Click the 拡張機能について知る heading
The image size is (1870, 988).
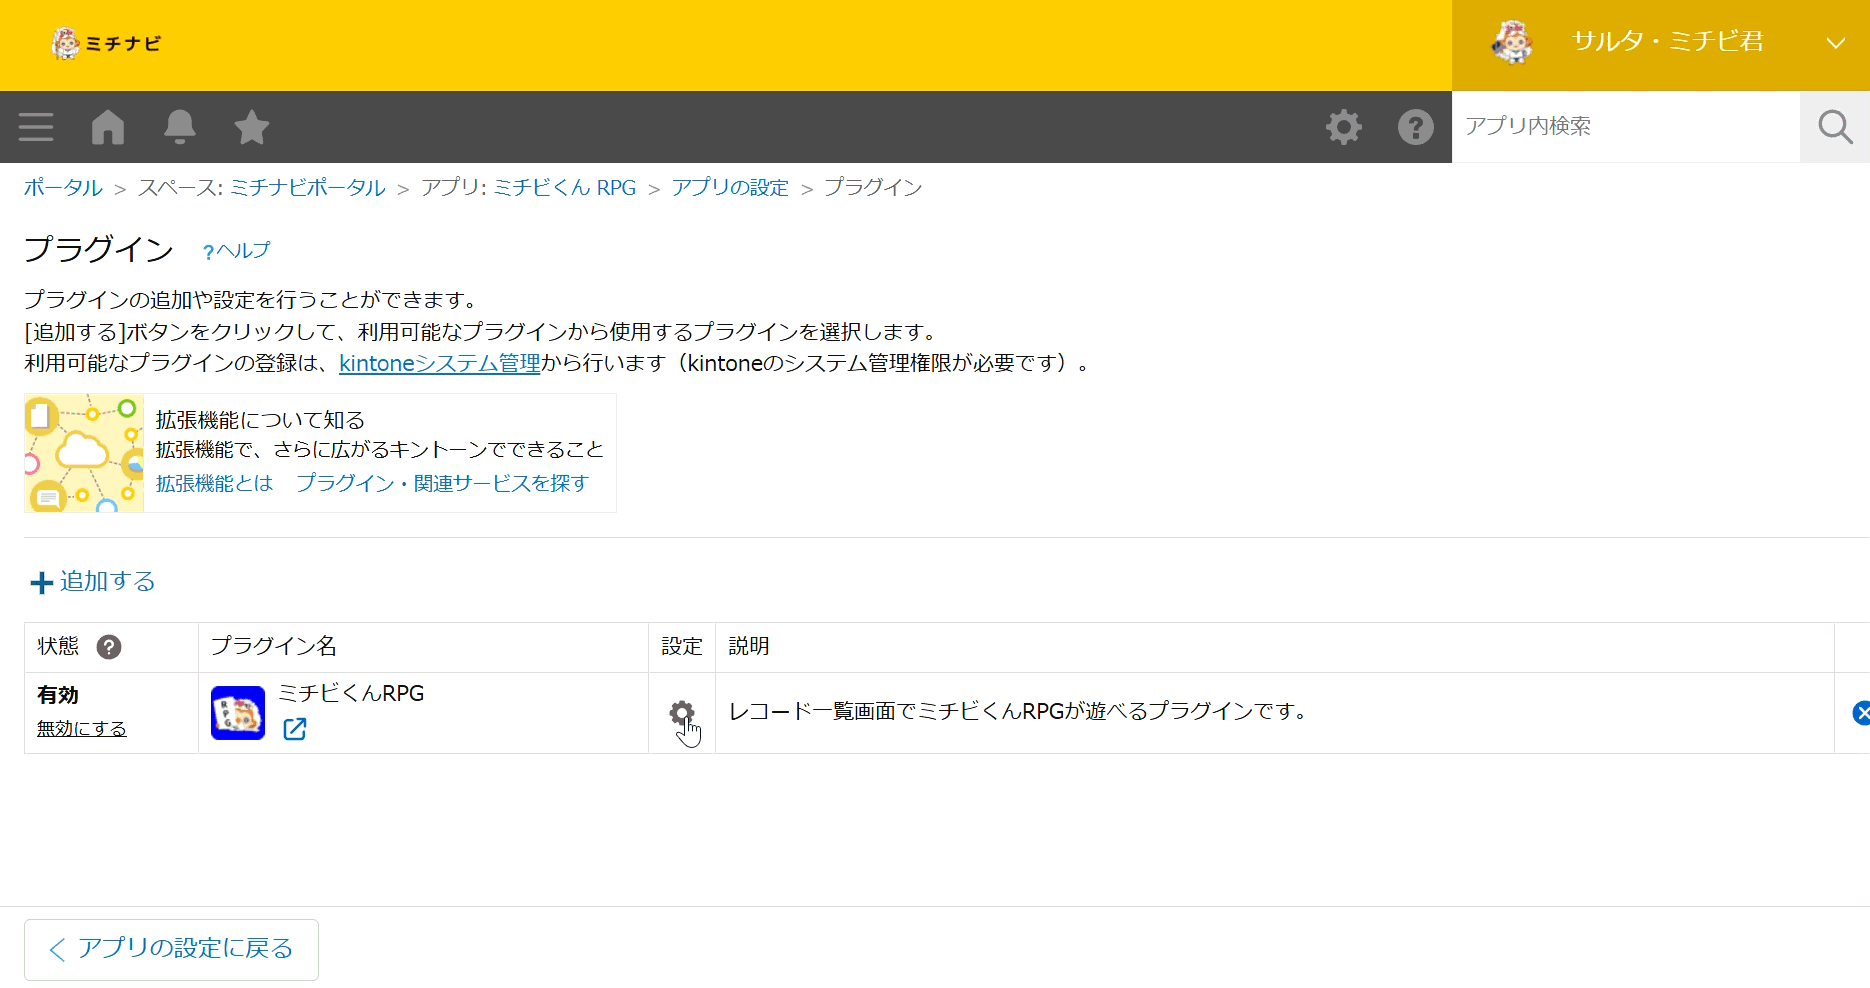coord(260,420)
